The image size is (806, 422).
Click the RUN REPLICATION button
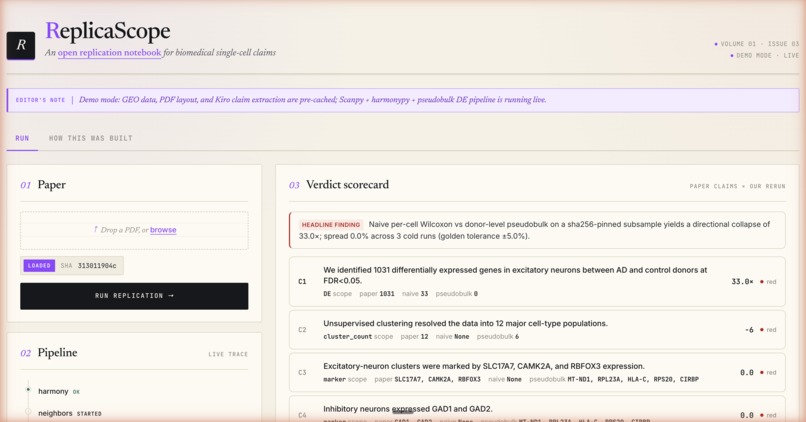pos(134,296)
